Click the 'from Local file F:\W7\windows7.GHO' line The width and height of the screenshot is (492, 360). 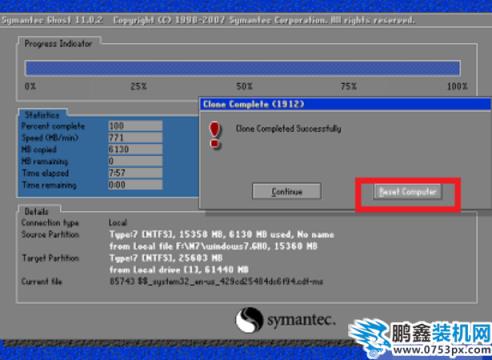tap(213, 246)
